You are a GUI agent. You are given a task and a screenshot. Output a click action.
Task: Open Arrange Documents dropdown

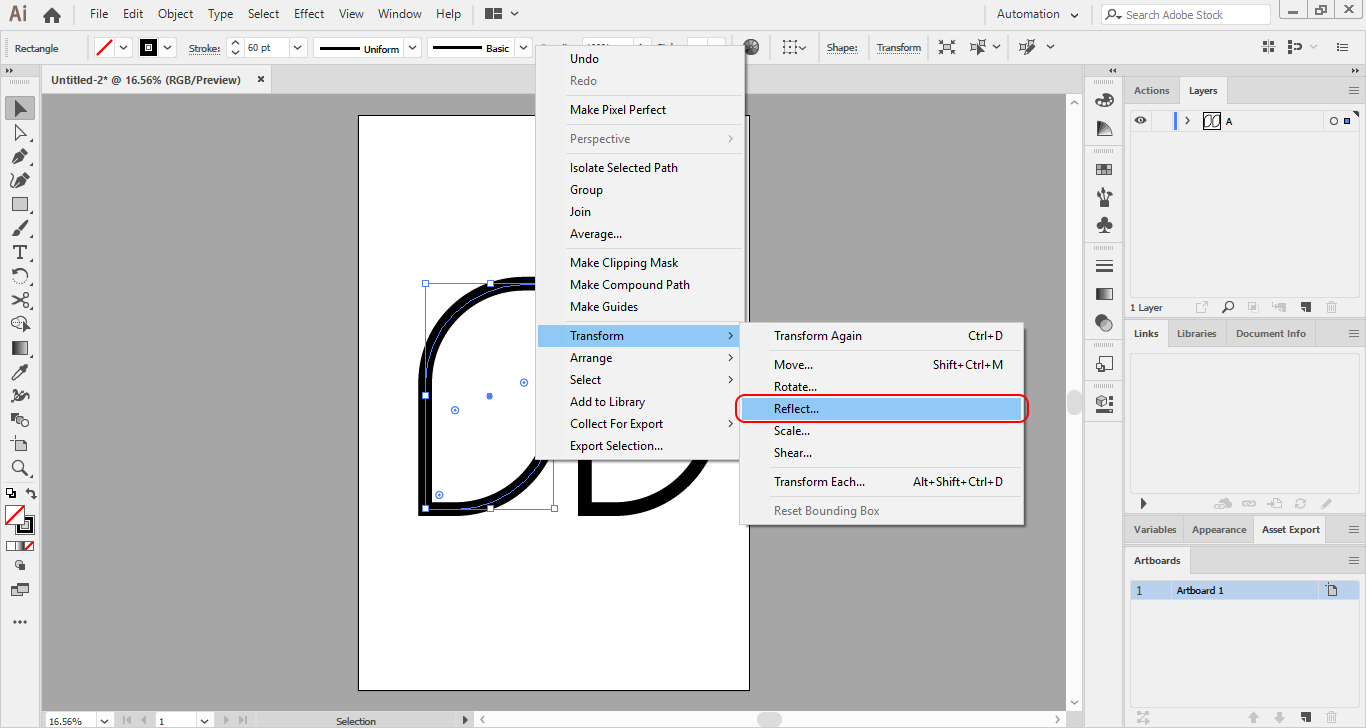(501, 14)
